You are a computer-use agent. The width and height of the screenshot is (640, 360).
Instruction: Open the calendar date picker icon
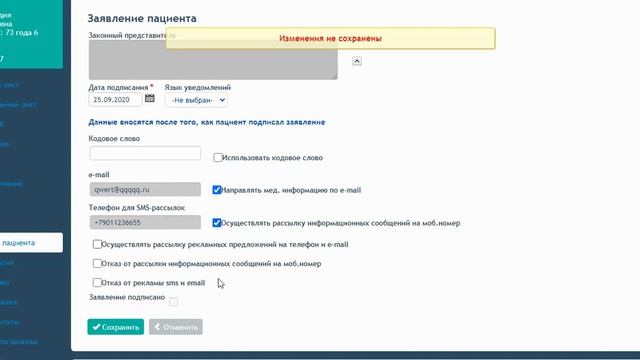tap(150, 98)
